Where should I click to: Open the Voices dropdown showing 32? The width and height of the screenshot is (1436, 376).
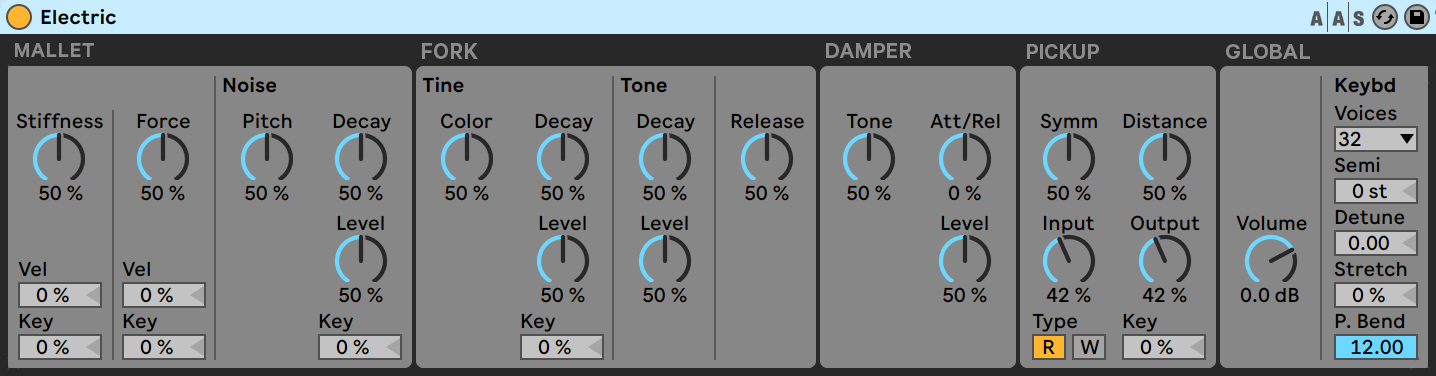[x=1375, y=139]
